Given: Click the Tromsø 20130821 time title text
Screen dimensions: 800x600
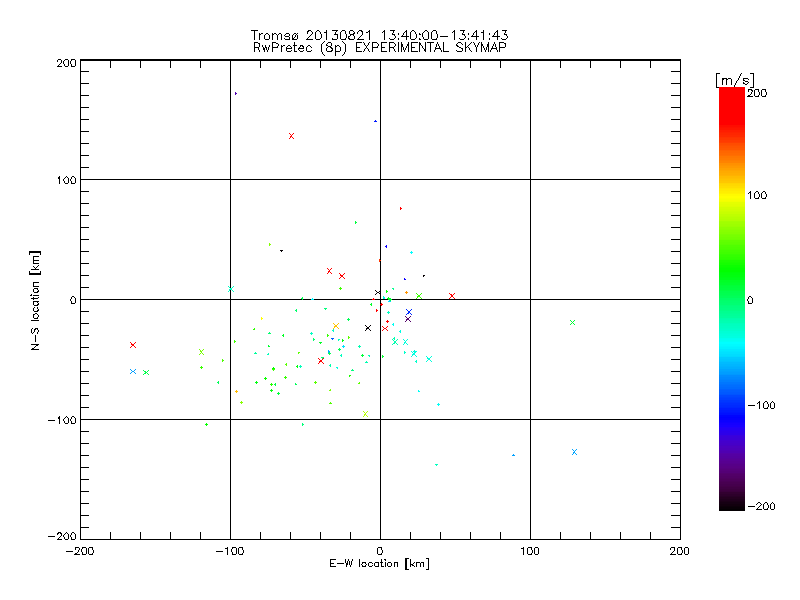Looking at the screenshot, I should coord(379,35).
